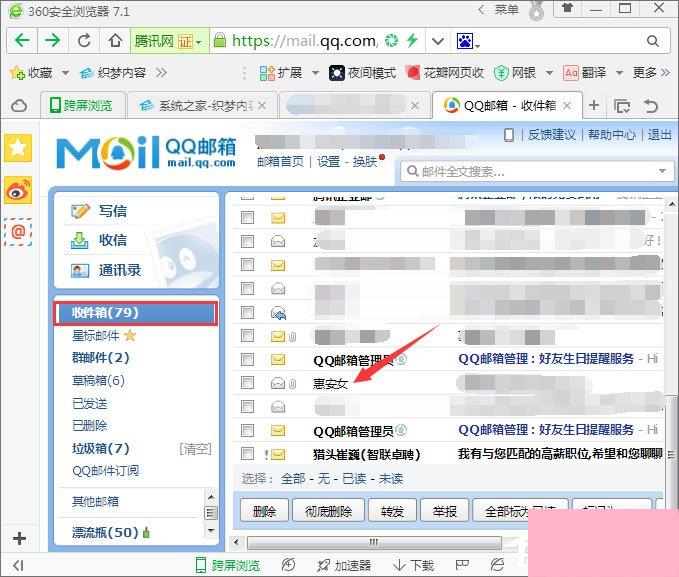Viewport: 679px width, 577px height.
Task: Tick checkbox for the 惠安女 email
Action: pos(247,383)
